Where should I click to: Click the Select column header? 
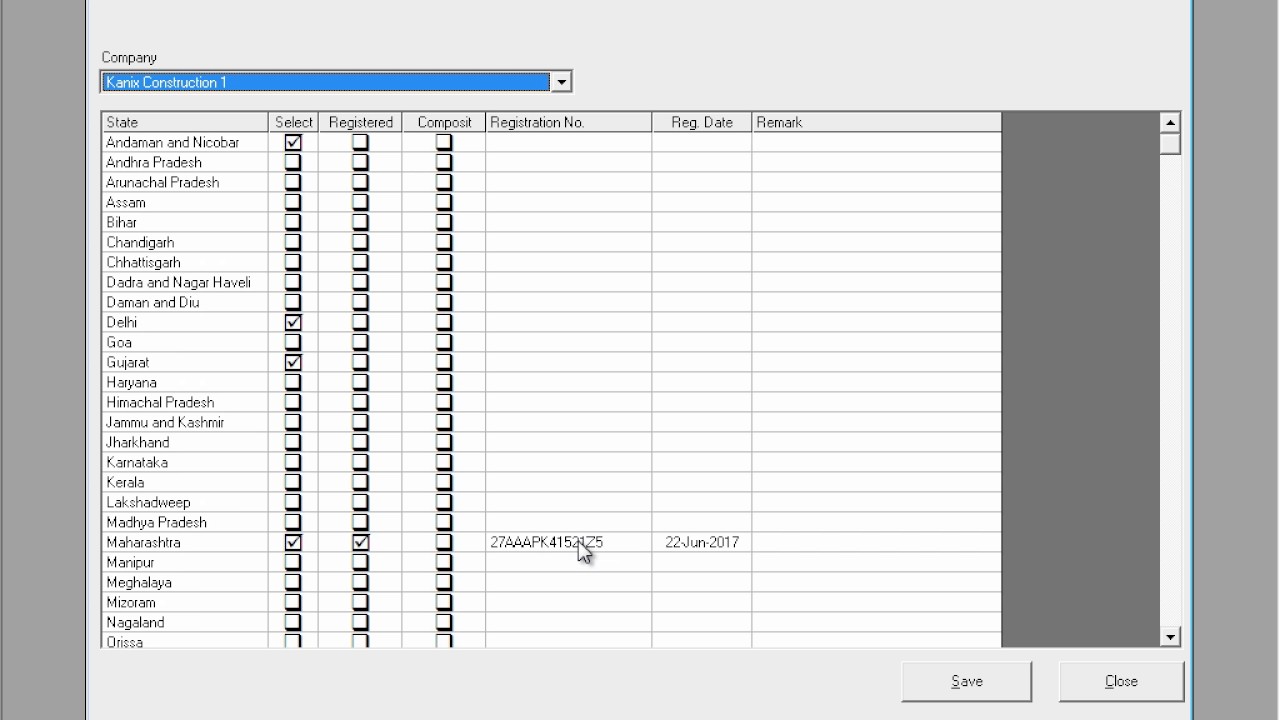tap(294, 122)
